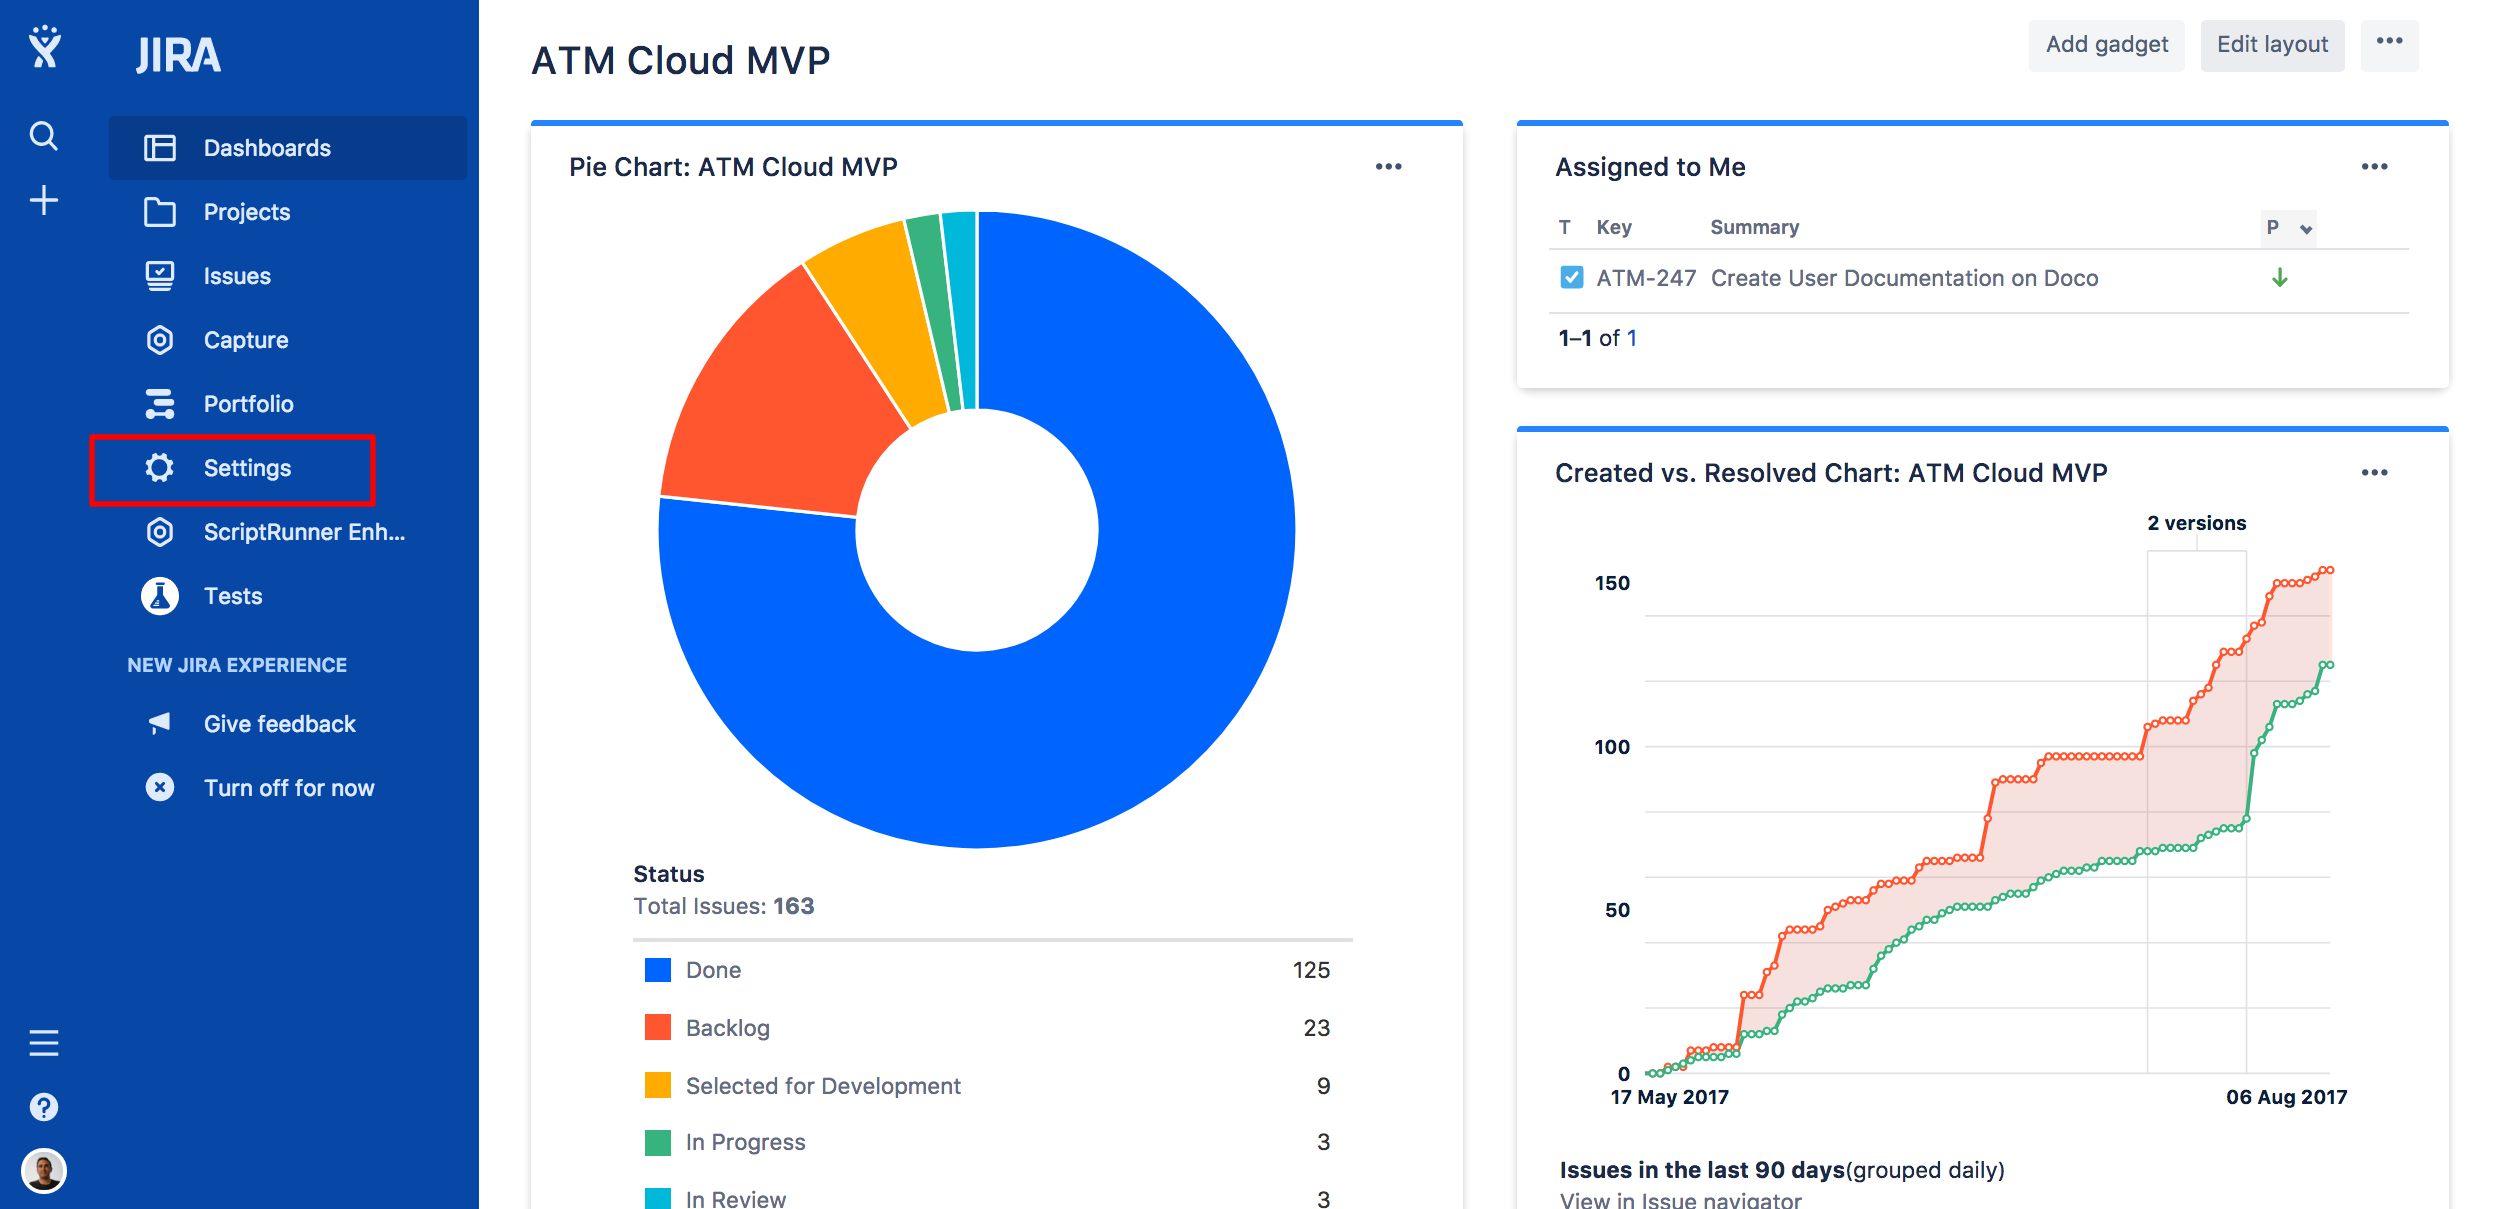Click Selected for Development legend label
This screenshot has width=2506, height=1209.
823,1086
